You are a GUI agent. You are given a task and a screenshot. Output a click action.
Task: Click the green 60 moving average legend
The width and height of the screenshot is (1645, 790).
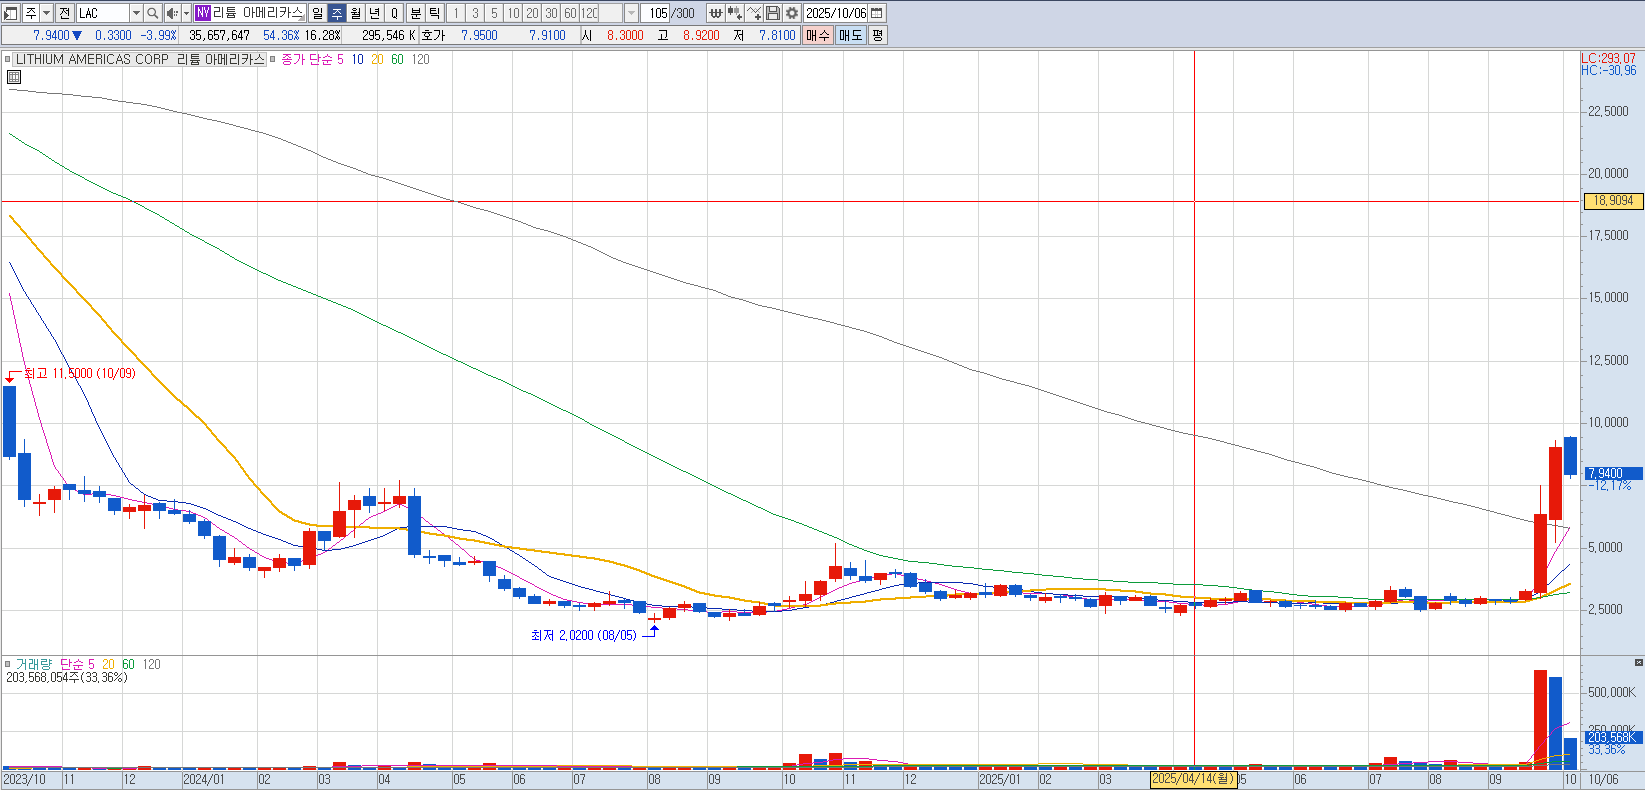tap(397, 59)
